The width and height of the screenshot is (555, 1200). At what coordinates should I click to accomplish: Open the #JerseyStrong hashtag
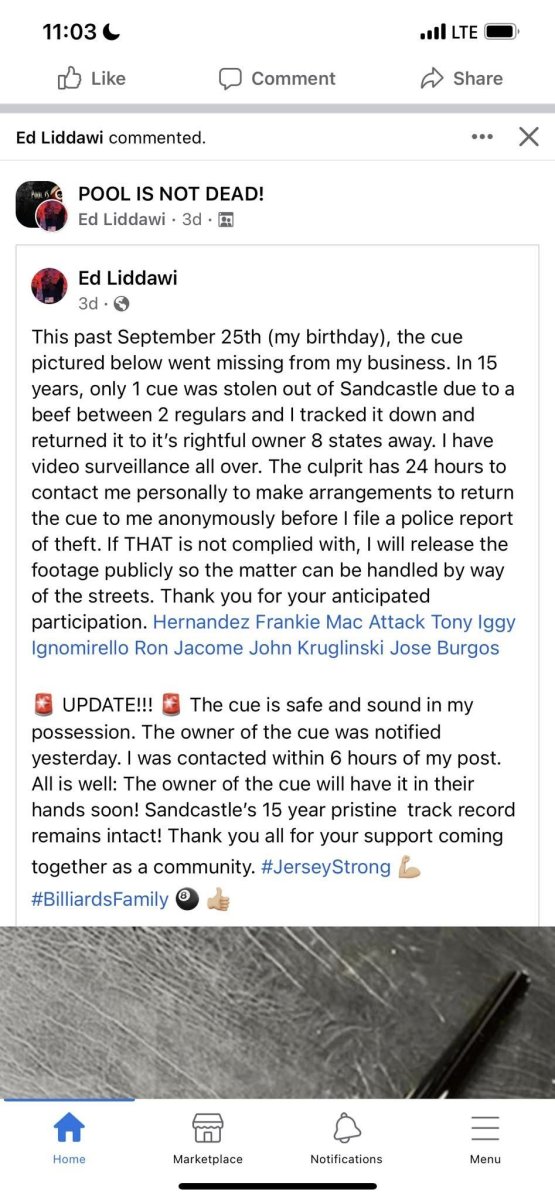pos(326,866)
